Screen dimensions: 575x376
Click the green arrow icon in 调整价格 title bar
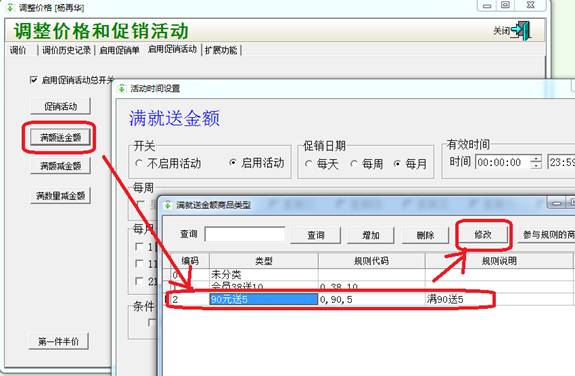[10, 7]
